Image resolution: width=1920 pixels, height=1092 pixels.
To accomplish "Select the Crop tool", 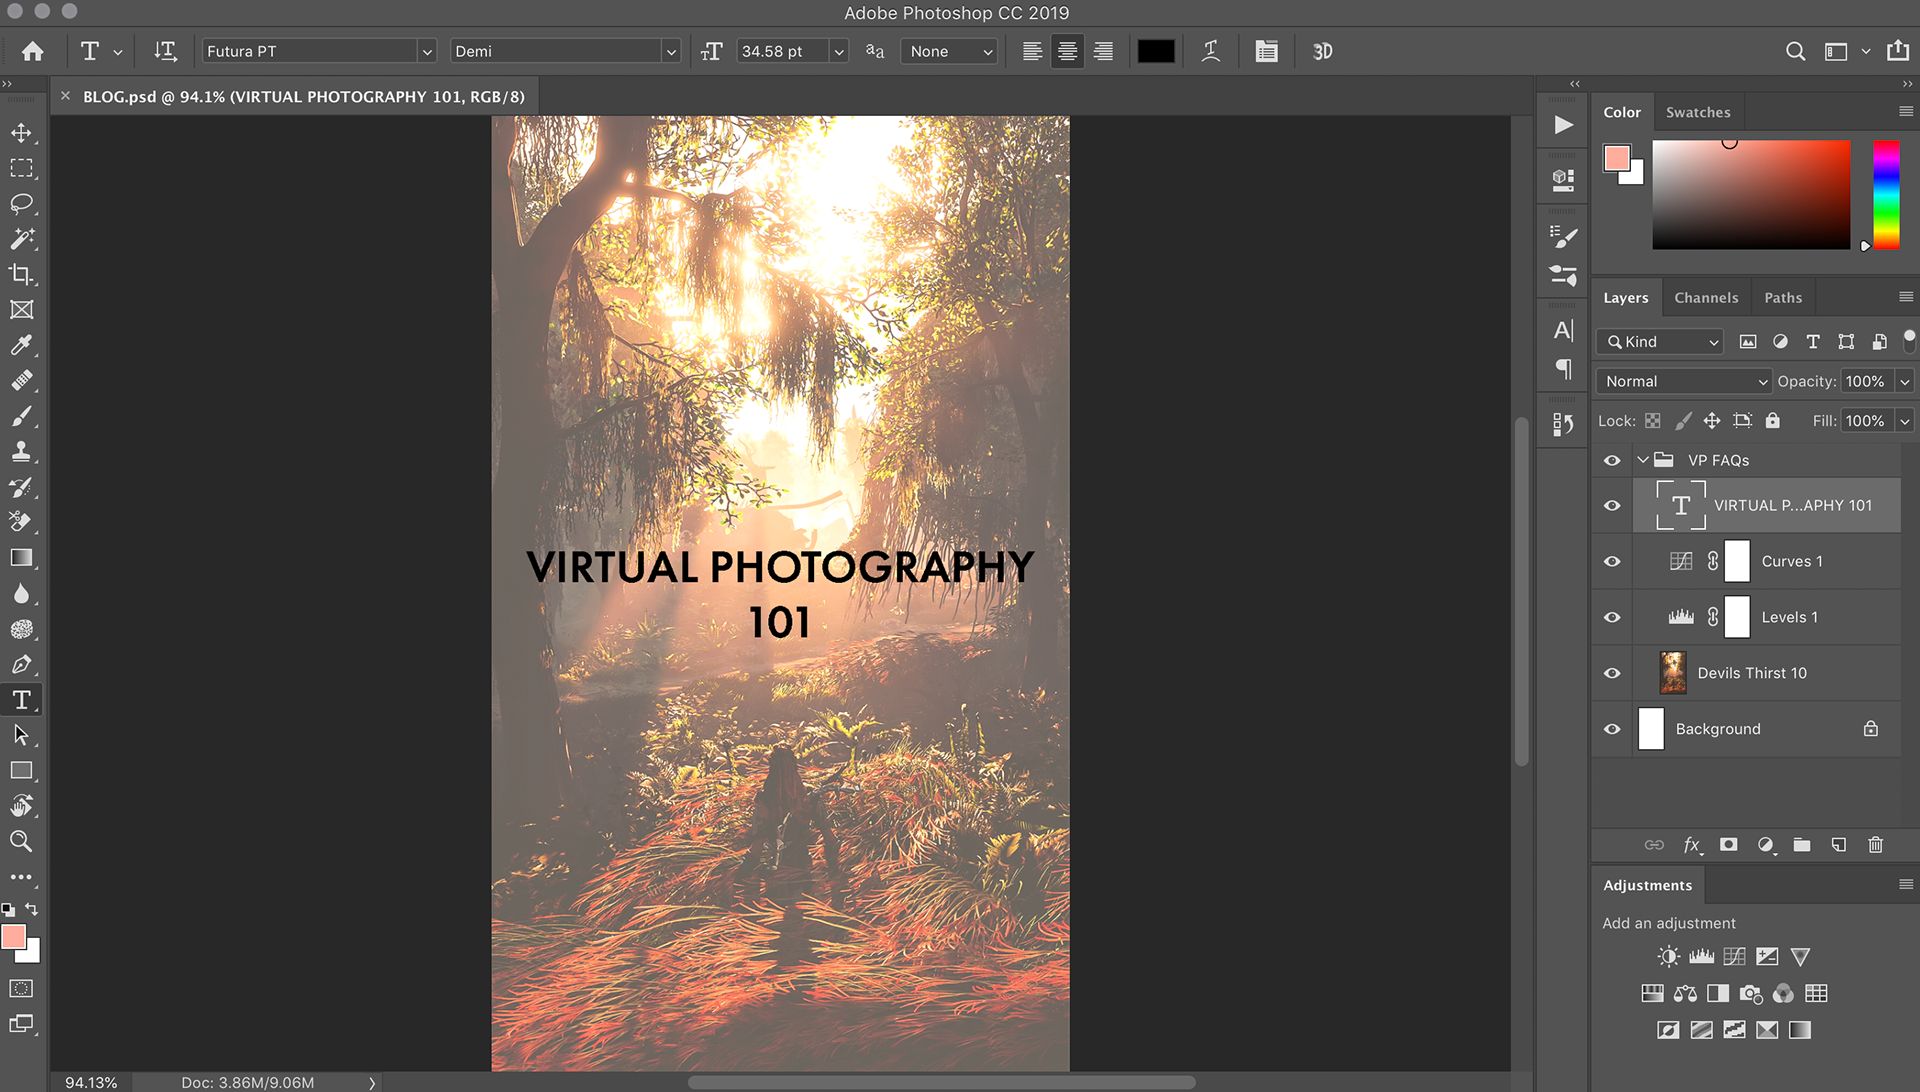I will coord(21,274).
